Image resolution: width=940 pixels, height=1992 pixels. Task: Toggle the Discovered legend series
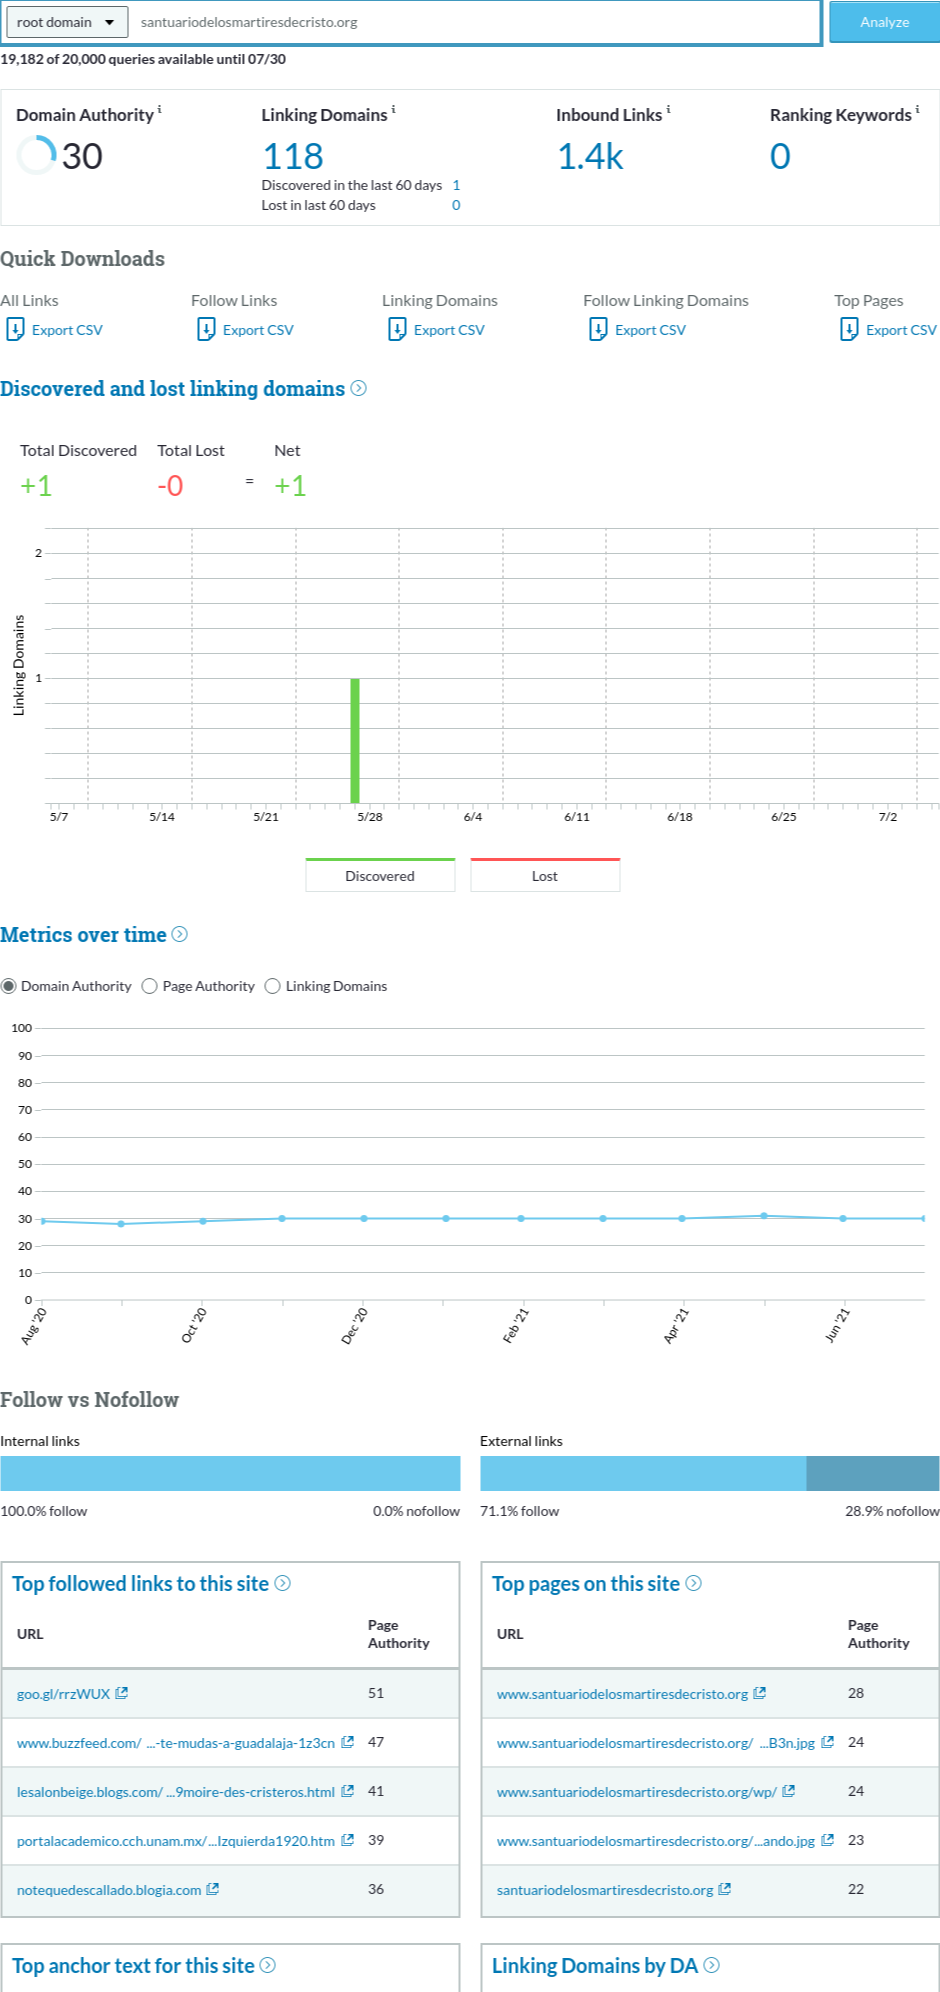380,875
